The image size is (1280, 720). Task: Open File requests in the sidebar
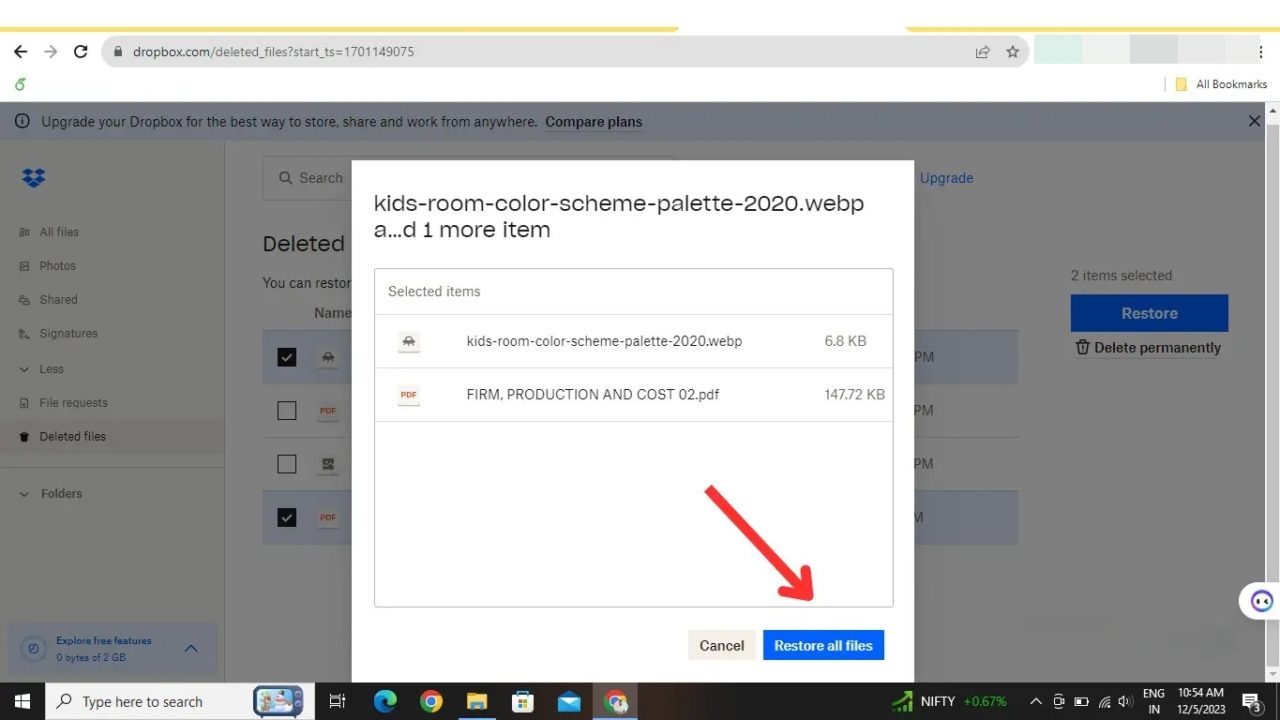[74, 402]
